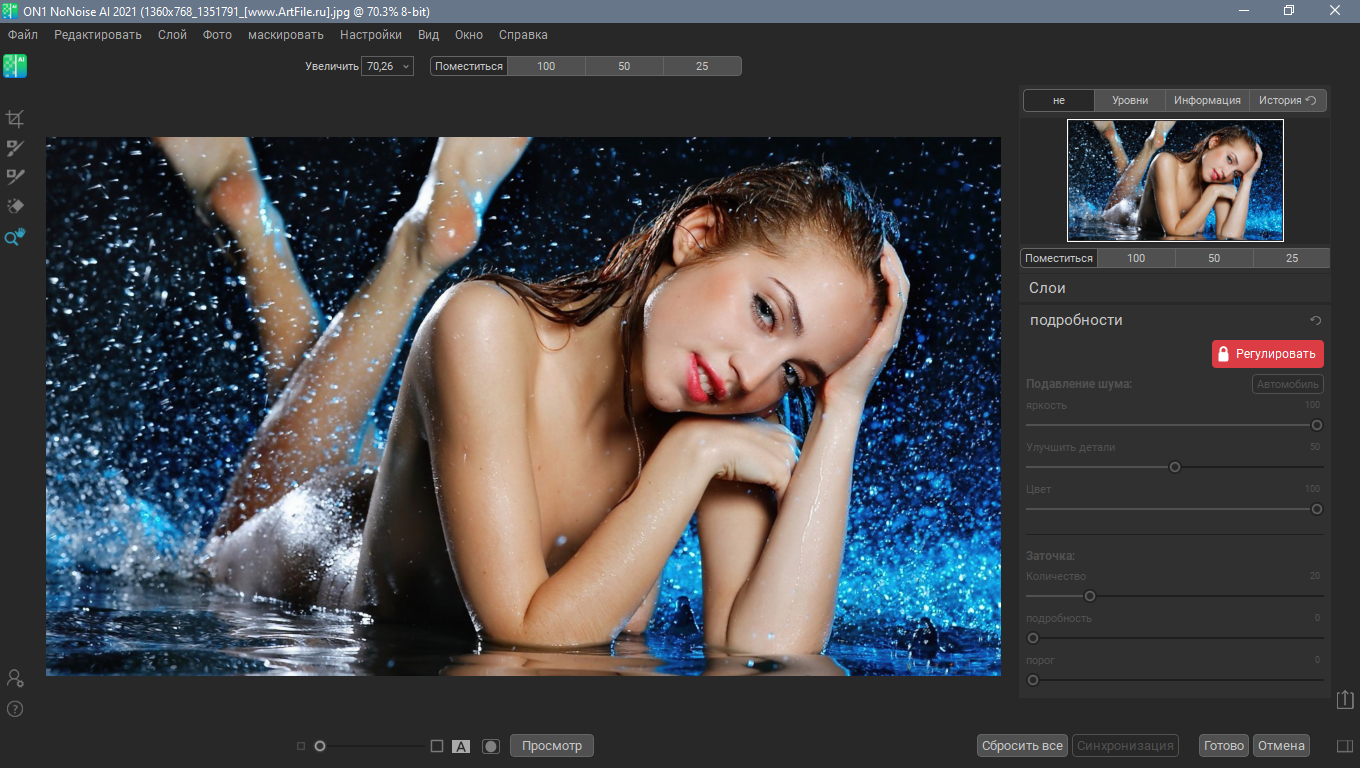Select the Perfect Eraser tool
This screenshot has width=1360, height=768.
(15, 206)
